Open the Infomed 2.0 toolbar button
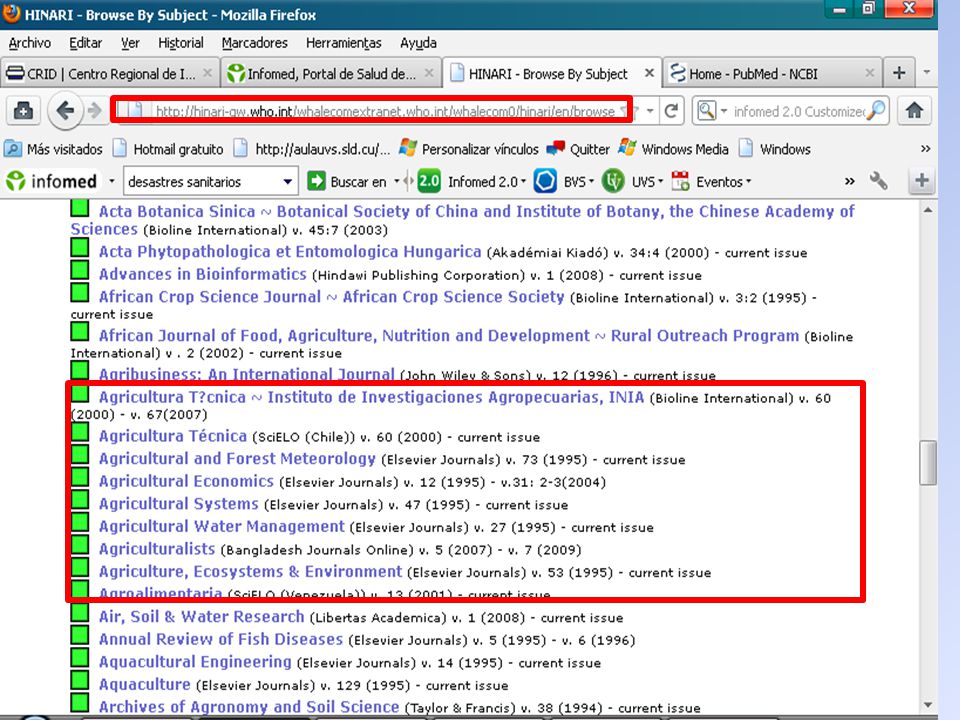960x720 pixels. (471, 181)
